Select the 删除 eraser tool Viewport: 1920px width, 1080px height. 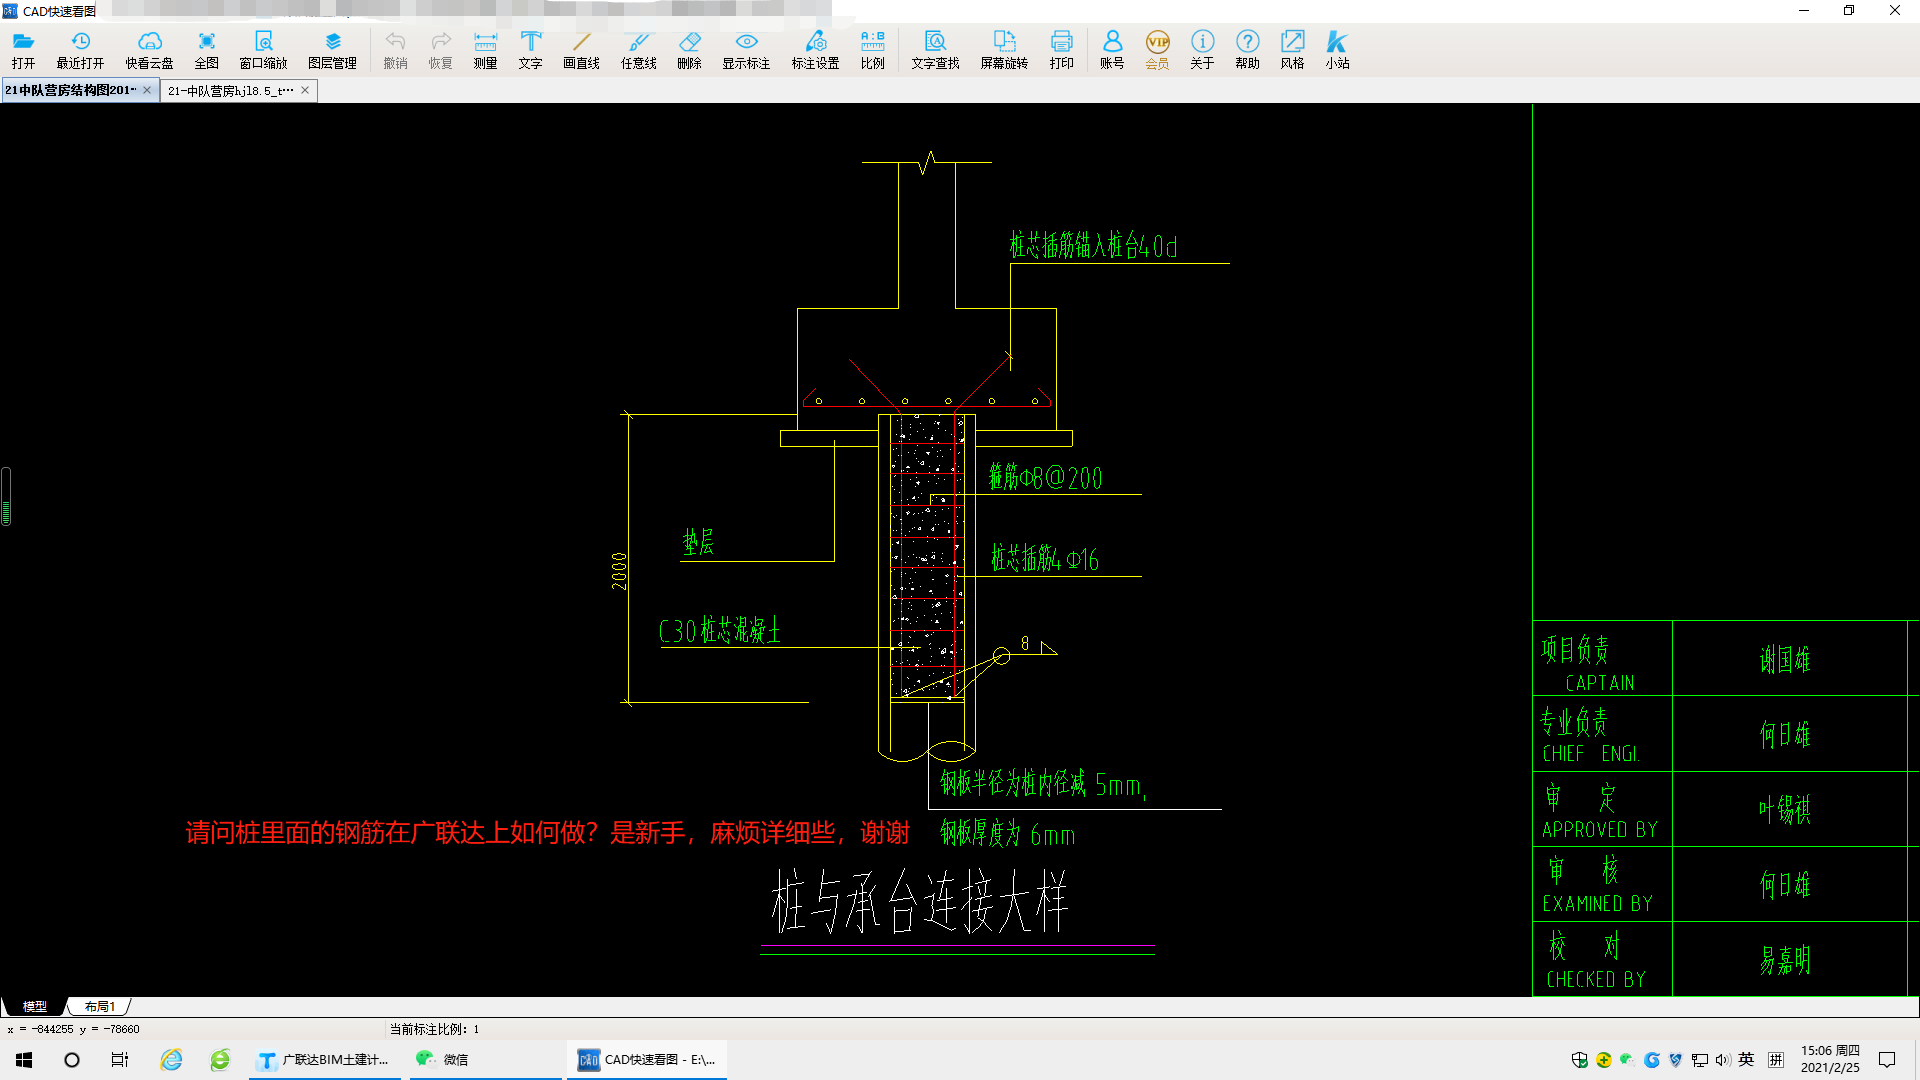pos(689,49)
